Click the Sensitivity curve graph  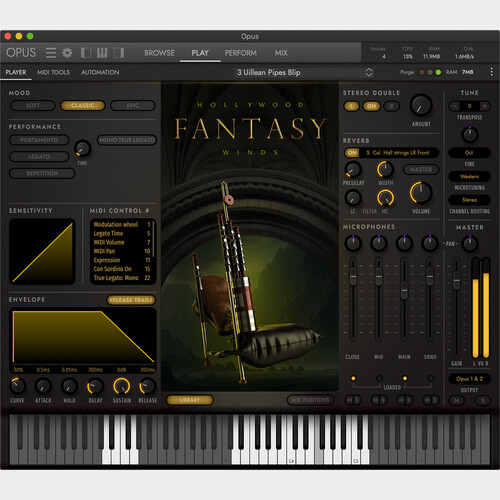[x=42, y=252]
